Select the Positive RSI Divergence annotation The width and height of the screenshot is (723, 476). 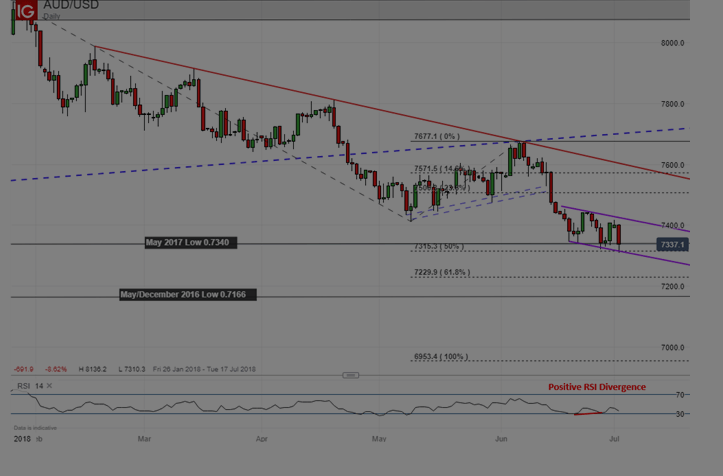click(597, 387)
